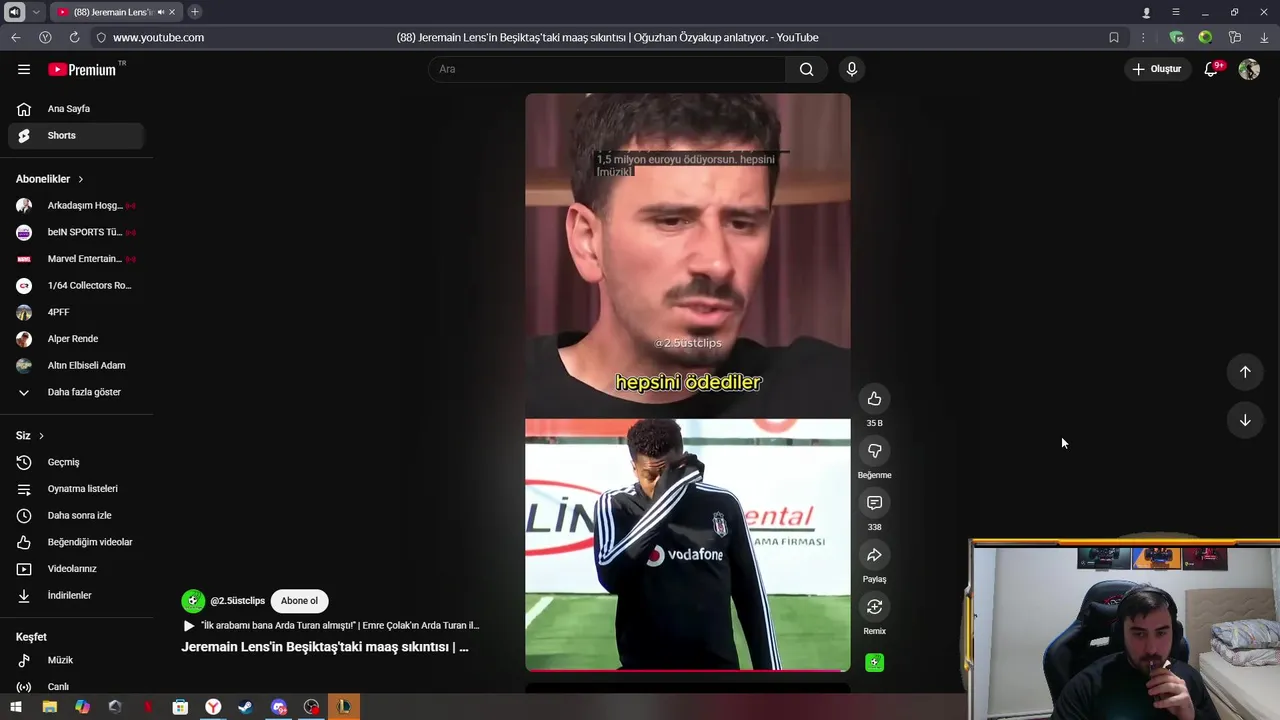This screenshot has width=1280, height=720.
Task: Go back with browser back arrow
Action: (16, 37)
